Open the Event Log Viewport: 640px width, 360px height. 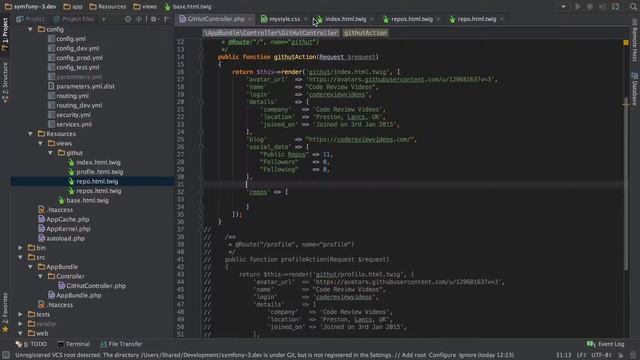coord(606,344)
